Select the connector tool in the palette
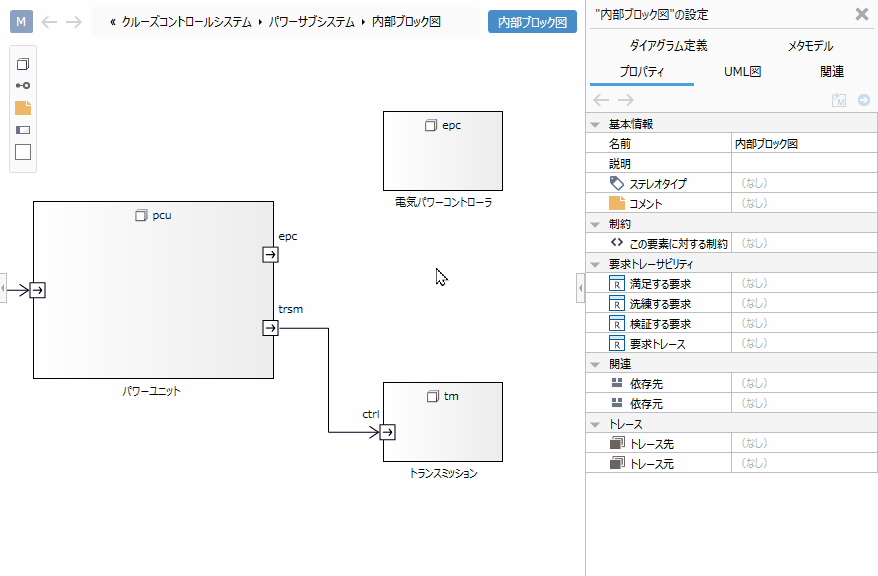Image resolution: width=878 pixels, height=576 pixels. (23, 86)
